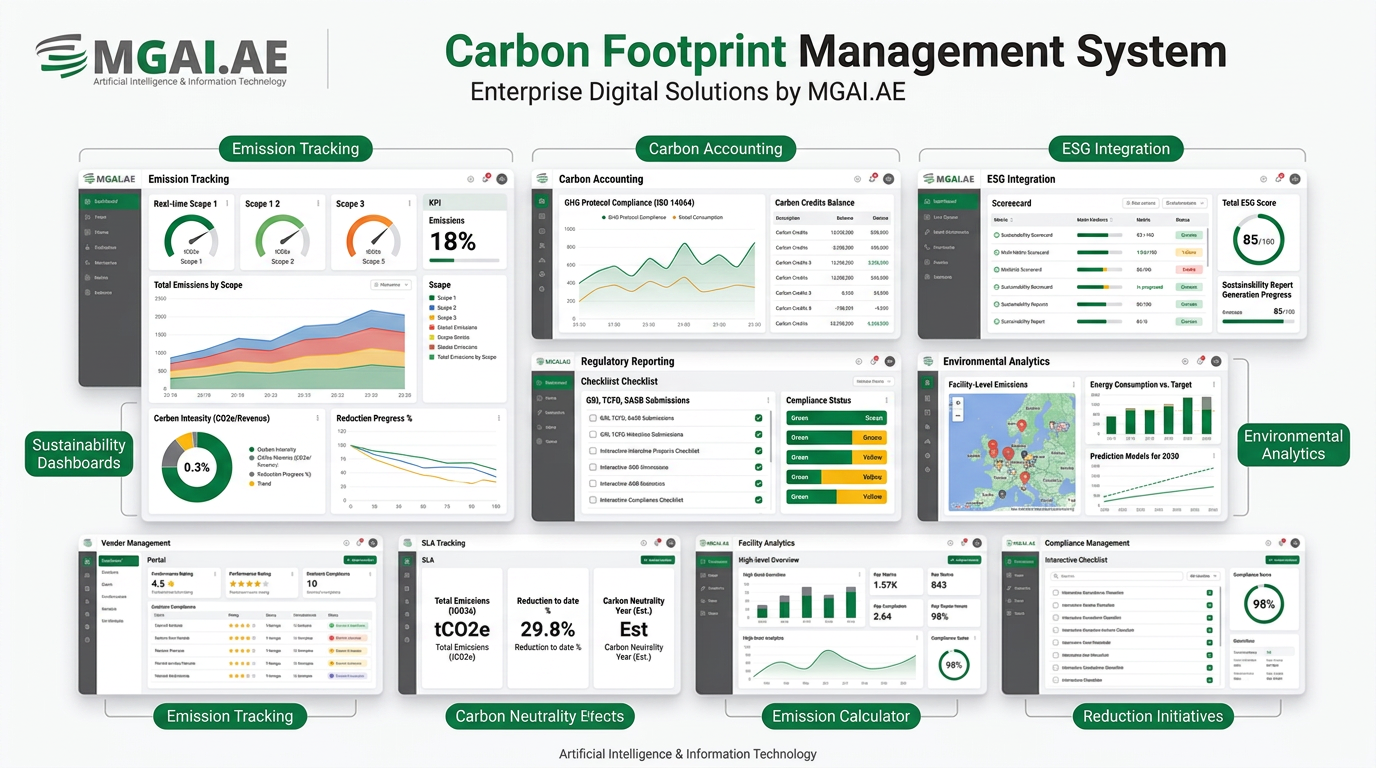Select Dashboard item in Emission Tracking sidebar
The image size is (1376, 768).
click(x=110, y=201)
